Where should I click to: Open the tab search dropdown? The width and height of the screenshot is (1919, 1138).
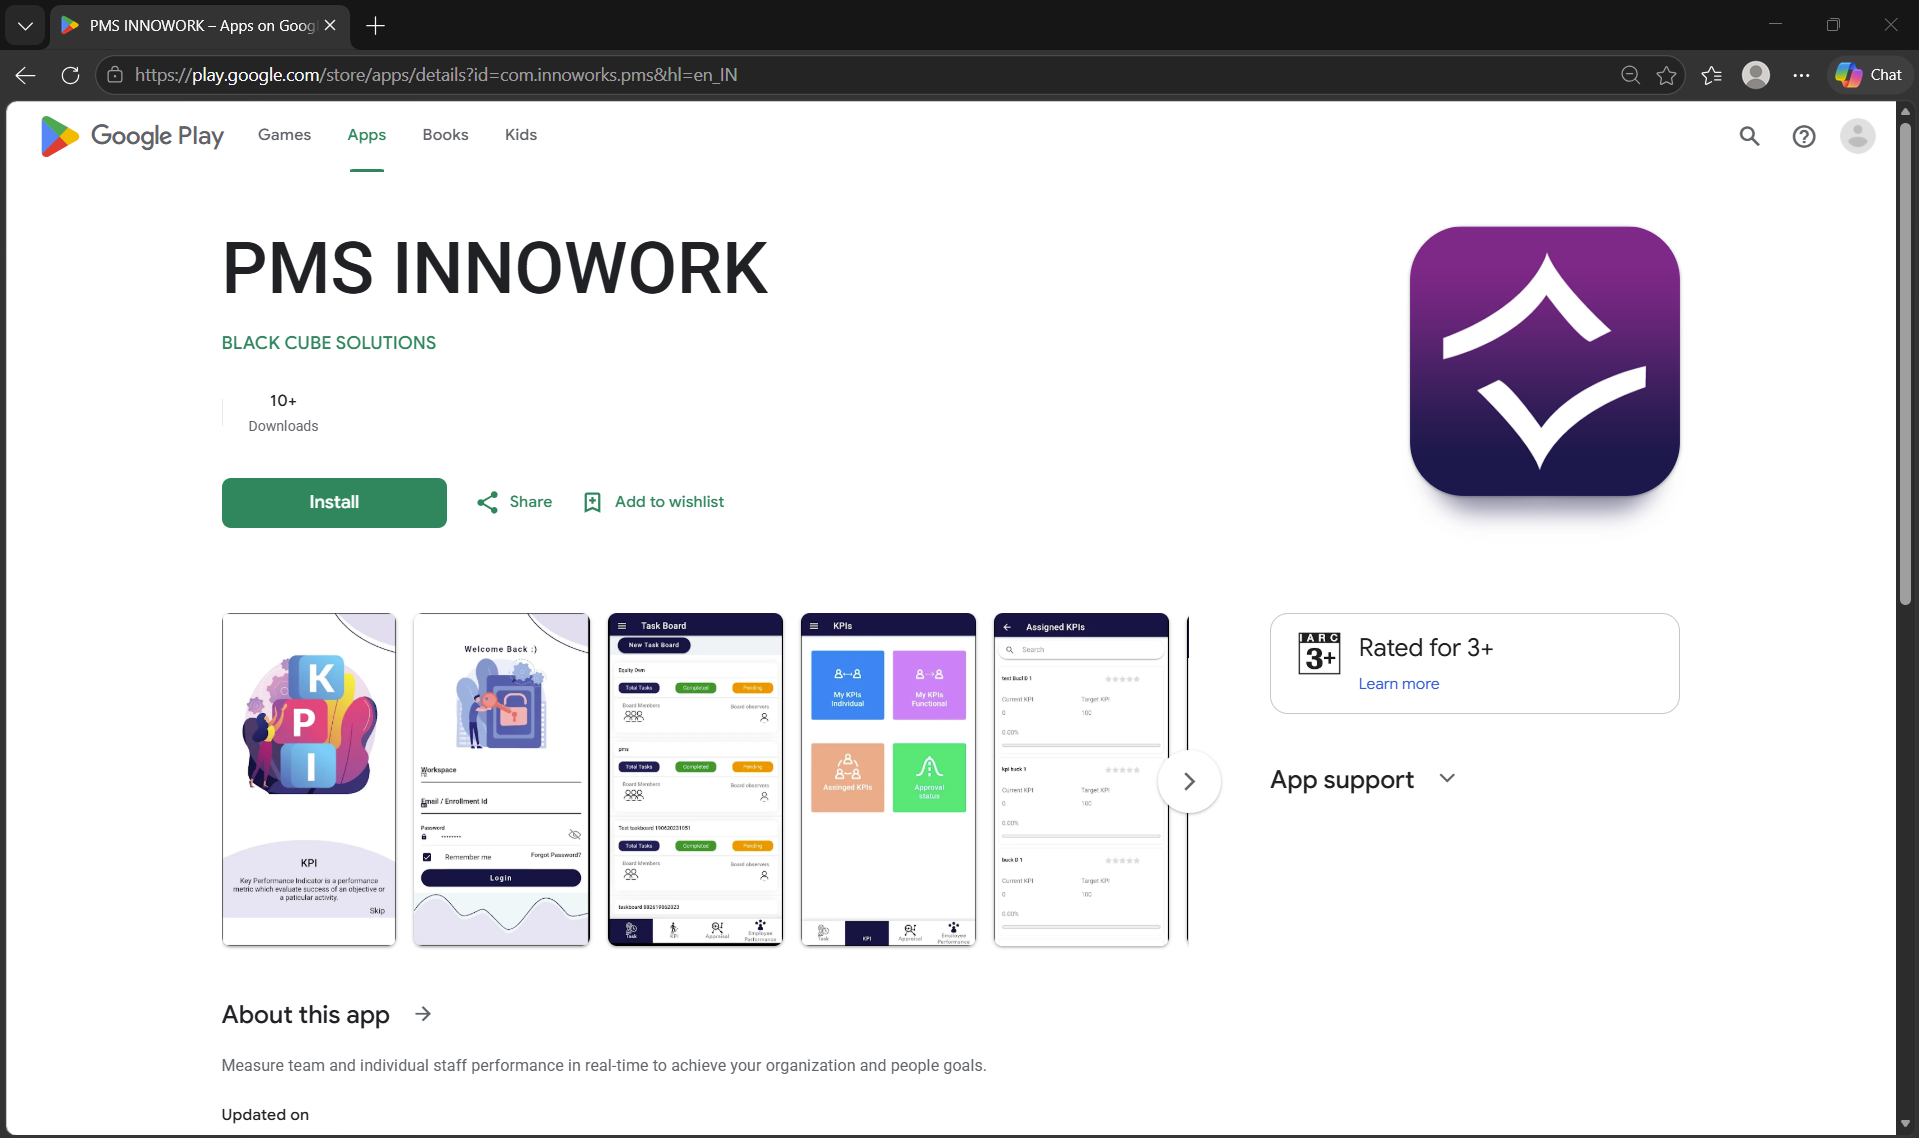tap(25, 26)
